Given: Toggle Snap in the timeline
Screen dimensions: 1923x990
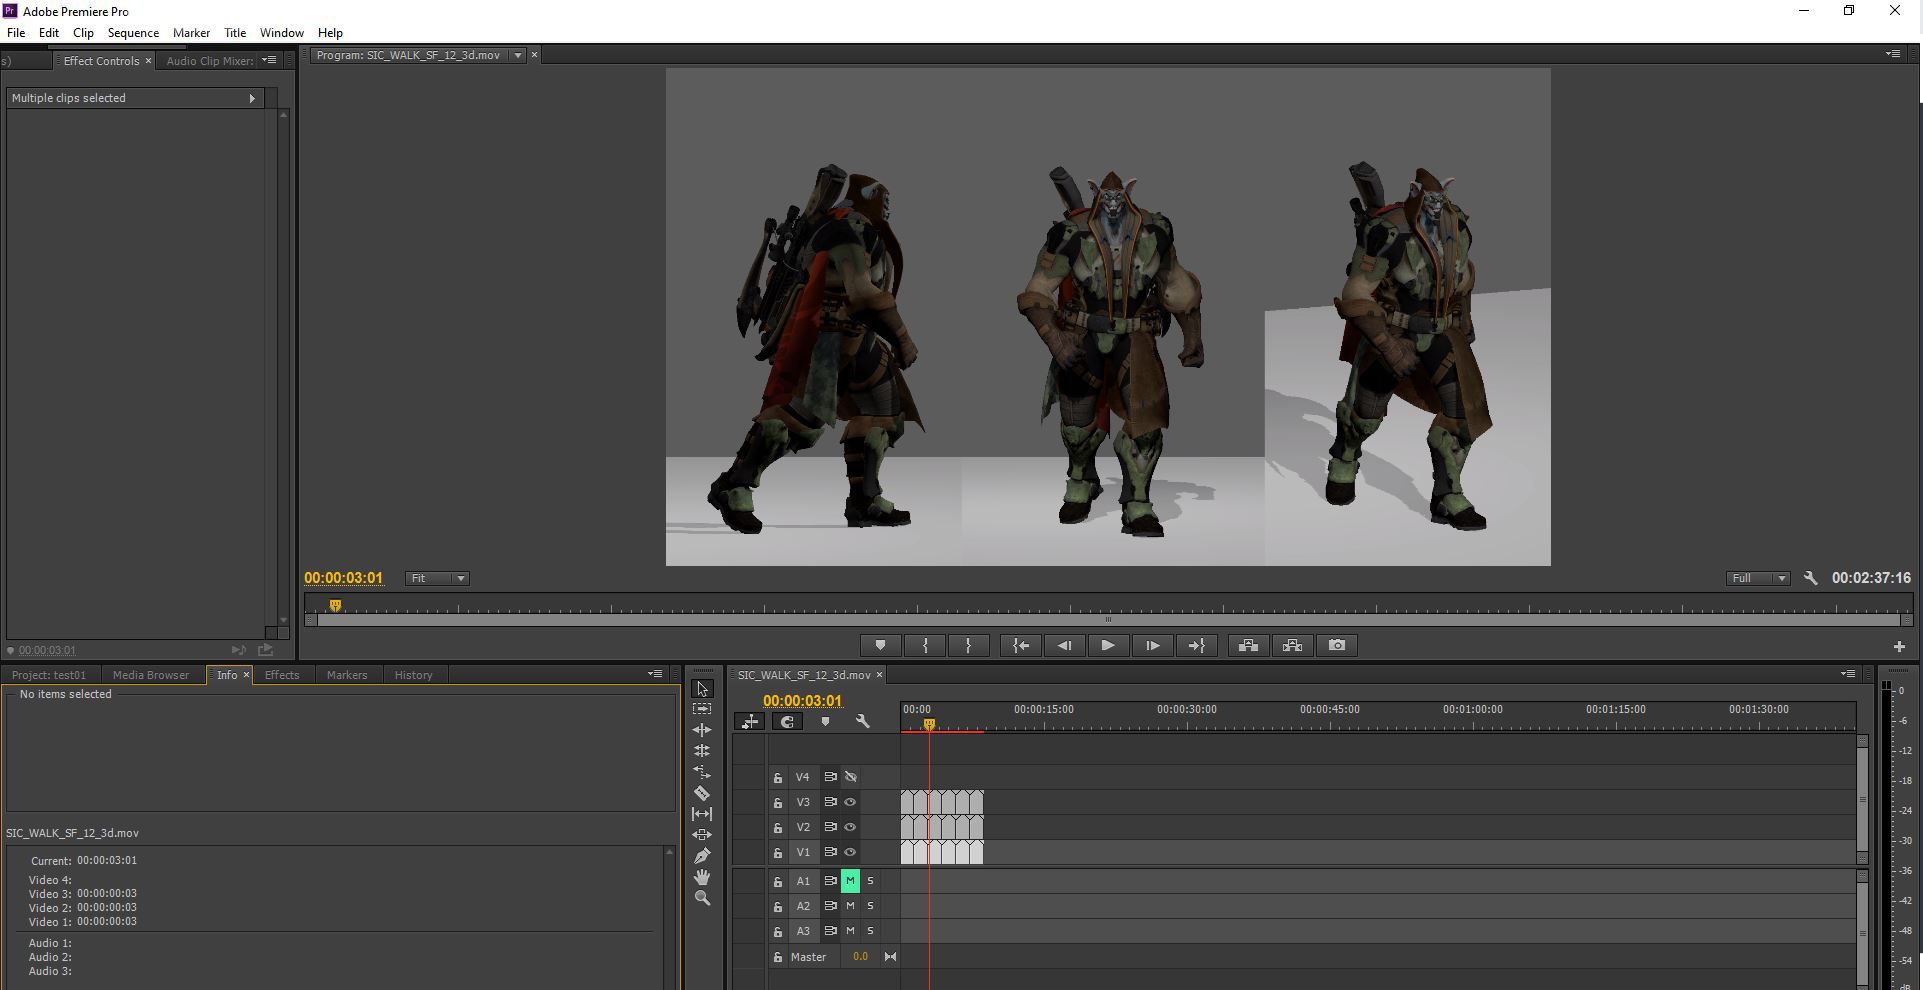Looking at the screenshot, I should (x=787, y=721).
